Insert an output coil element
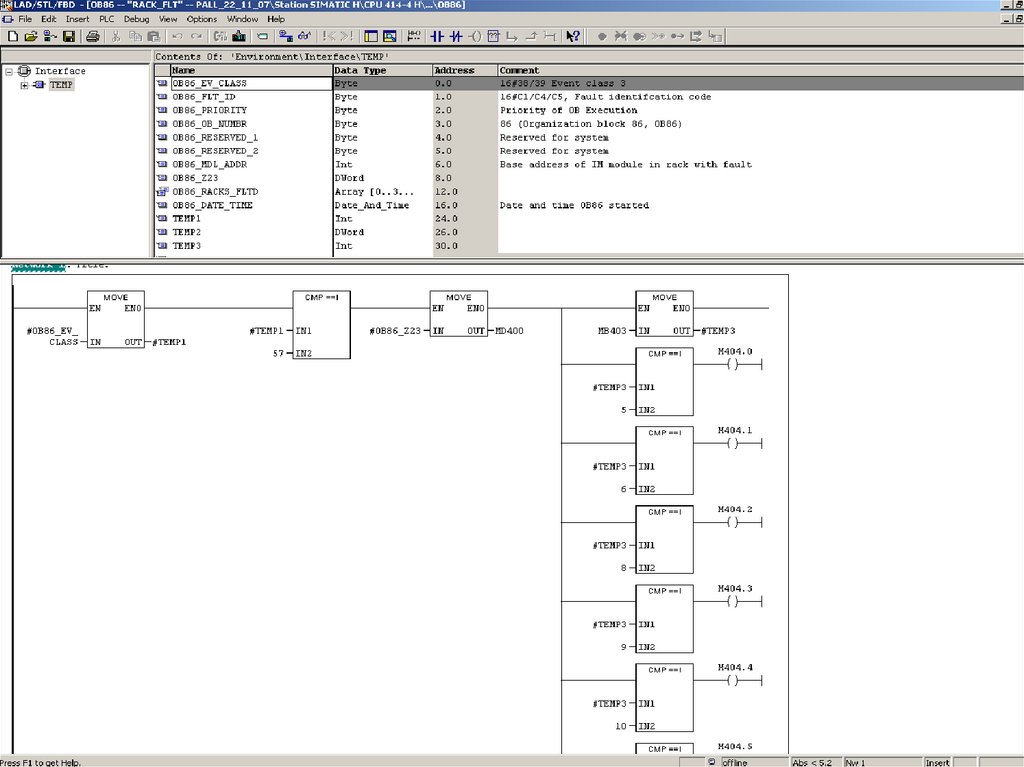 [475, 37]
